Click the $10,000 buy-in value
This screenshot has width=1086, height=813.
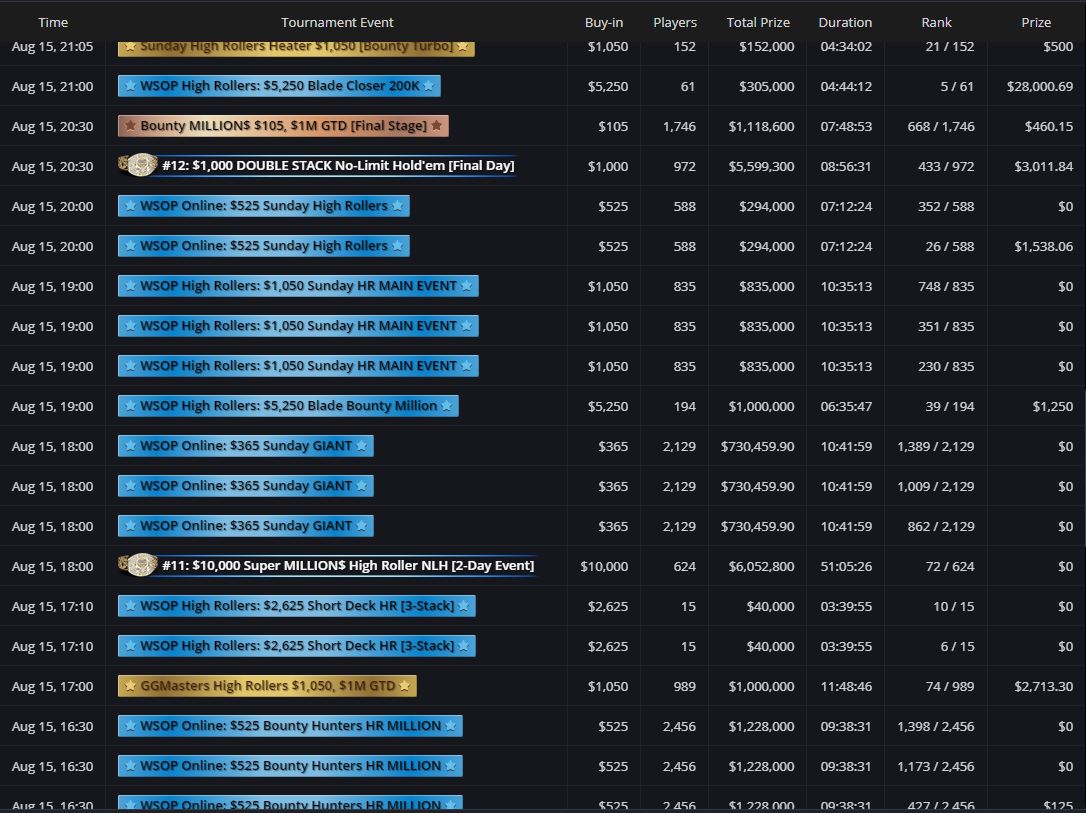click(x=604, y=566)
